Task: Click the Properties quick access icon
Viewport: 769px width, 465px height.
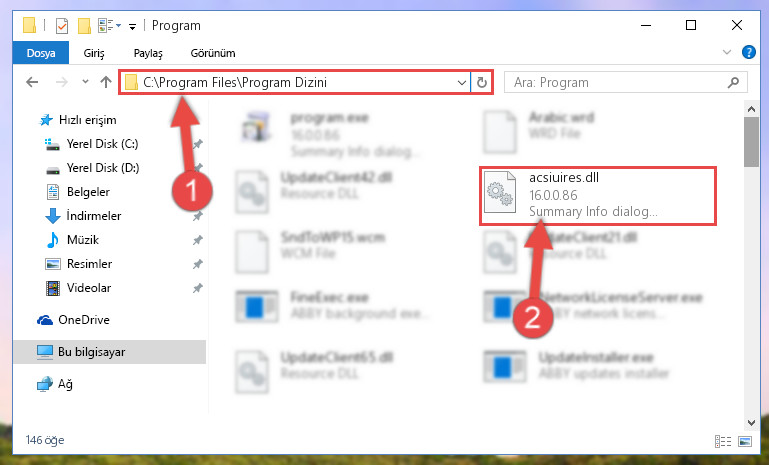Action: (x=62, y=26)
